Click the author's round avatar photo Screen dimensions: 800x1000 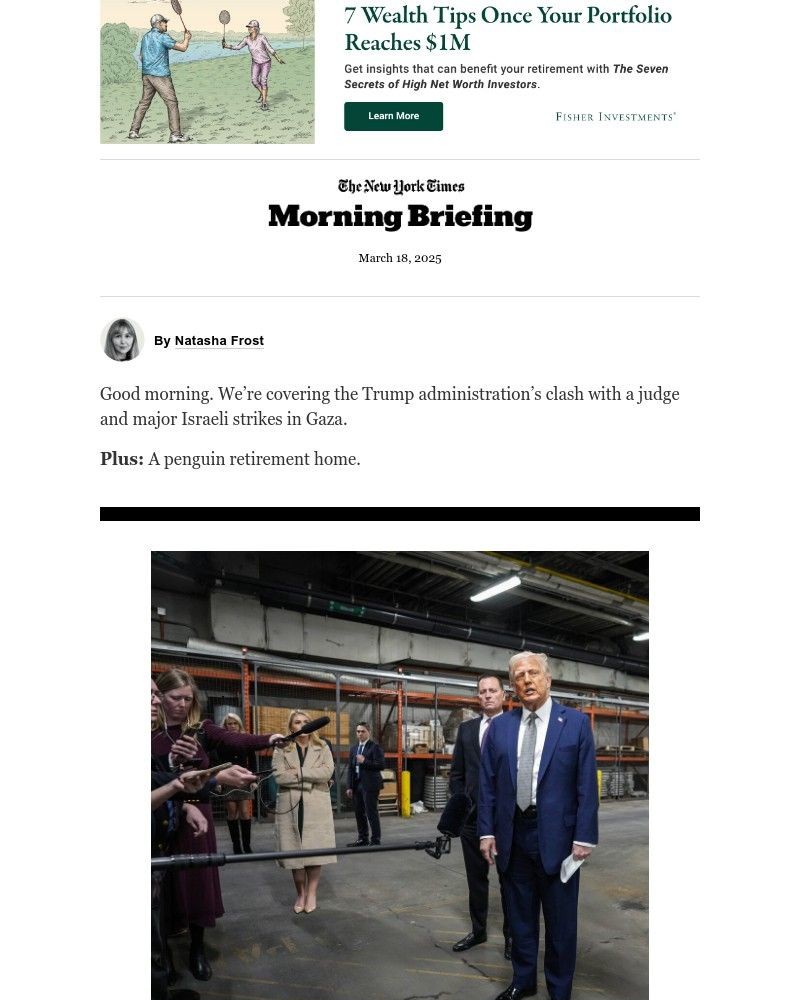point(122,340)
